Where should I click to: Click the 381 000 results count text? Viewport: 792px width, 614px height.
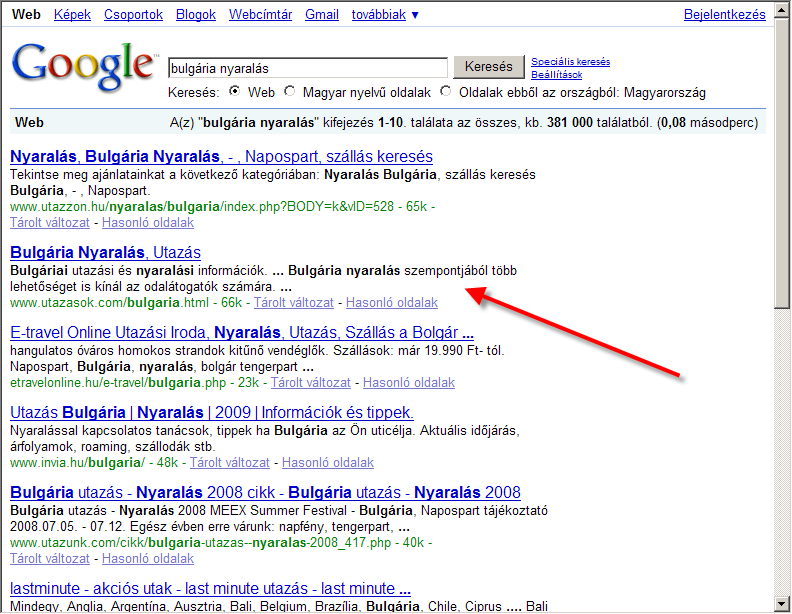[x=570, y=123]
